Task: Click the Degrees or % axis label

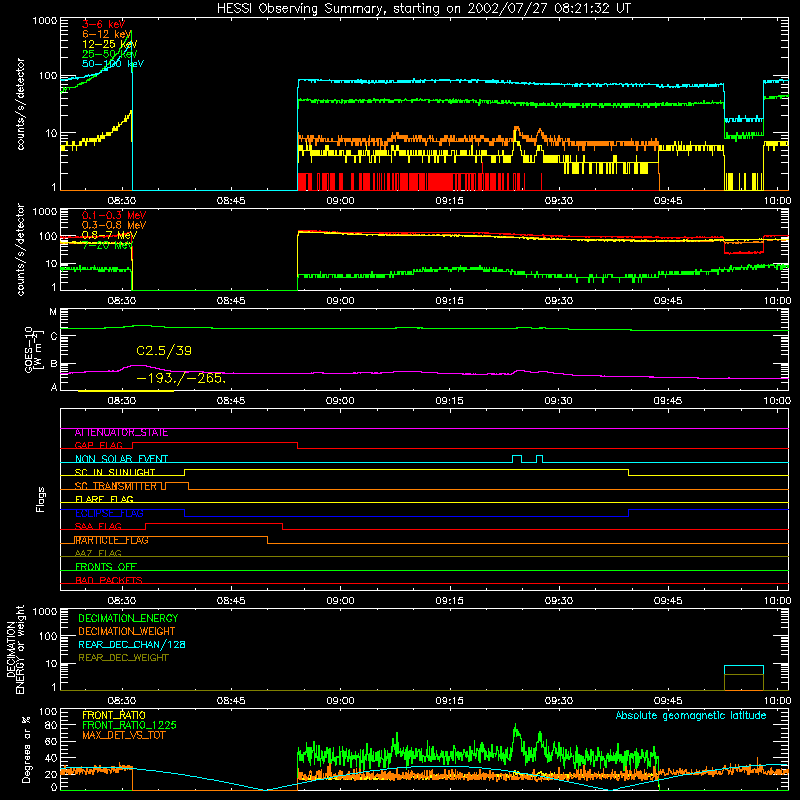Action: point(26,750)
